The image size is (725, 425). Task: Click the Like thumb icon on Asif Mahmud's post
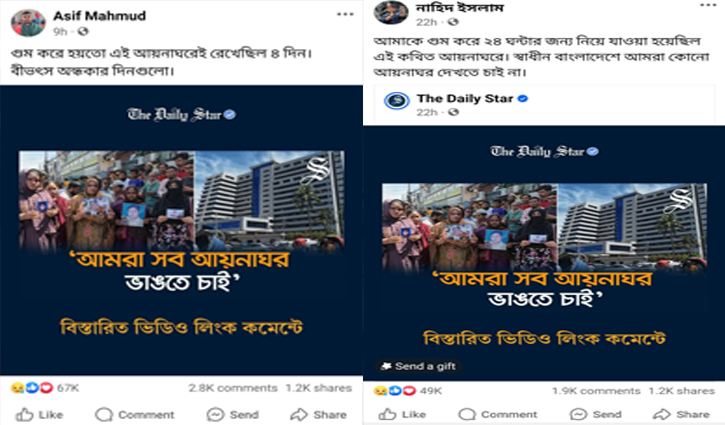(x=24, y=414)
